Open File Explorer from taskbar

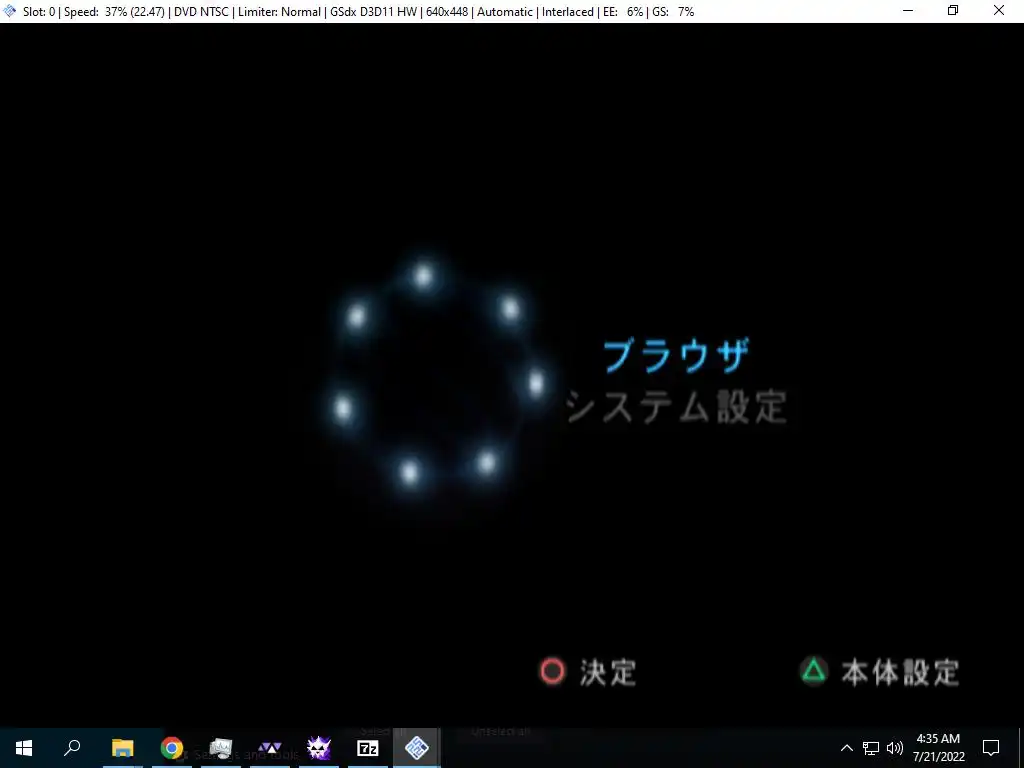pyautogui.click(x=122, y=748)
